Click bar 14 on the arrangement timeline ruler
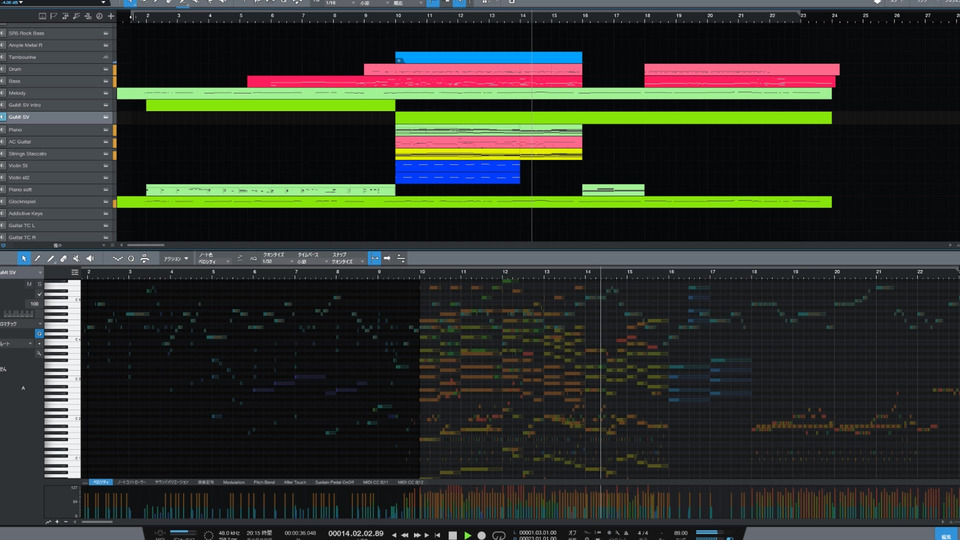This screenshot has width=960, height=540. (x=523, y=16)
